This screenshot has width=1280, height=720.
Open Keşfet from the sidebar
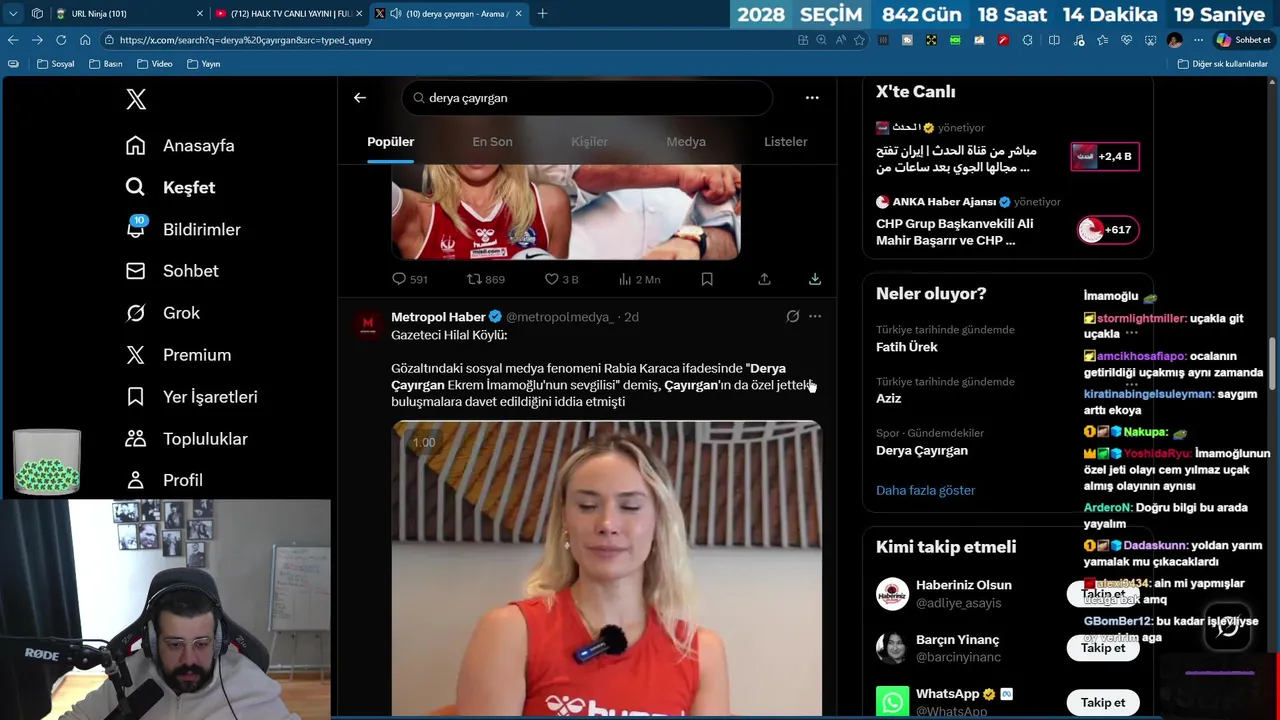pyautogui.click(x=170, y=187)
